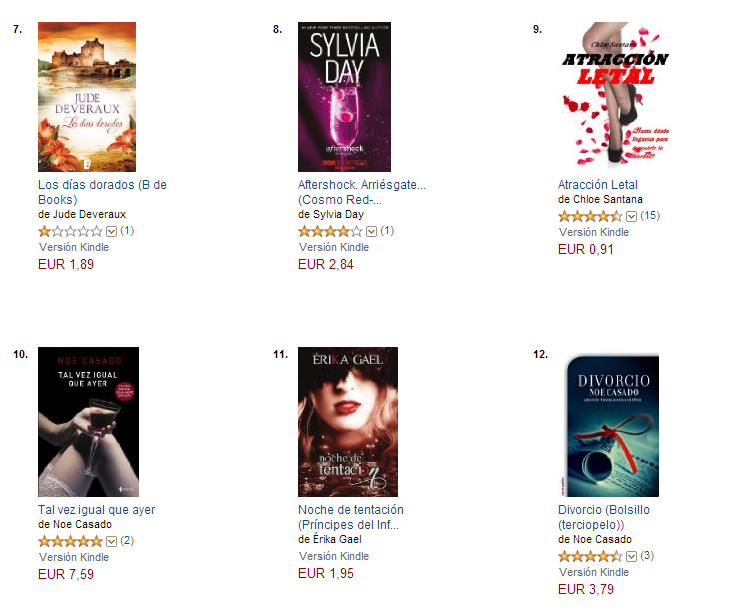Open Atracción Letal cover image
Viewport: 753px width, 612px height.
[615, 94]
